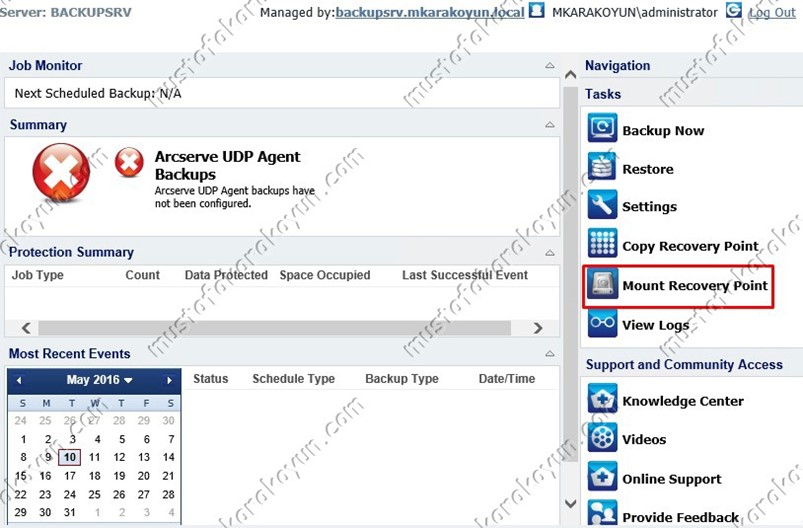This screenshot has width=803, height=528.
Task: Open Provide Feedback link
Action: click(x=681, y=517)
